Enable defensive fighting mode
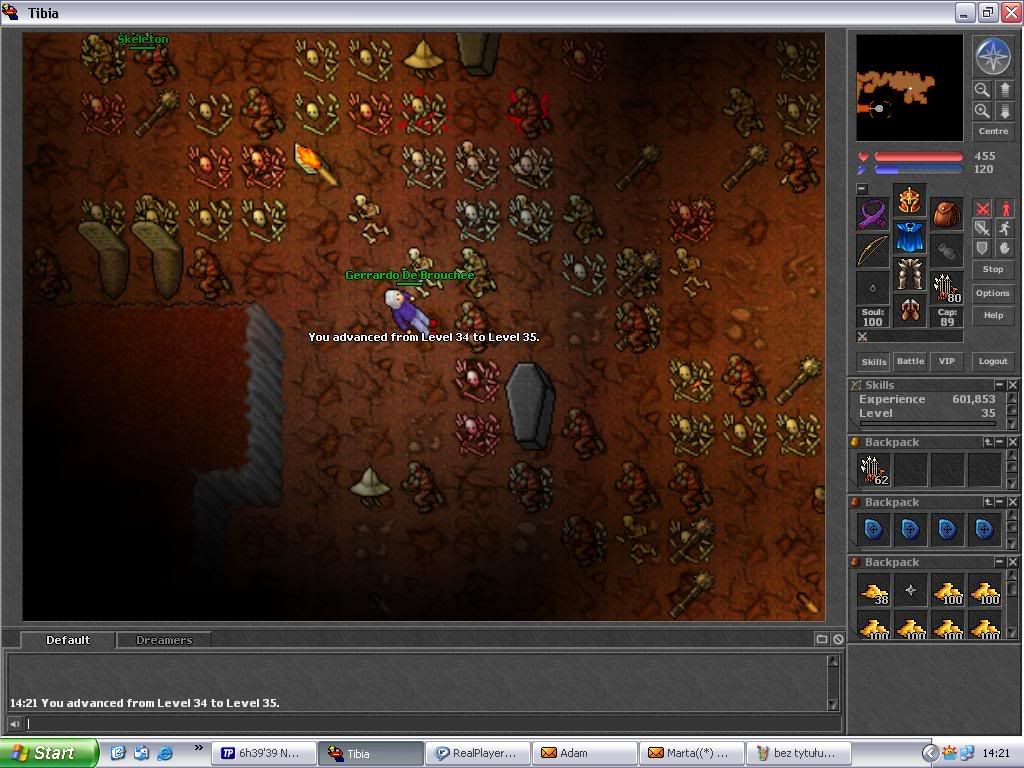The image size is (1024, 768). 982,248
